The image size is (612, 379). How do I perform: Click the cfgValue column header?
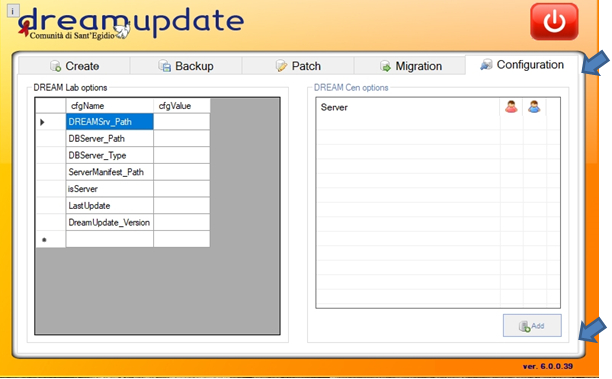(x=182, y=106)
